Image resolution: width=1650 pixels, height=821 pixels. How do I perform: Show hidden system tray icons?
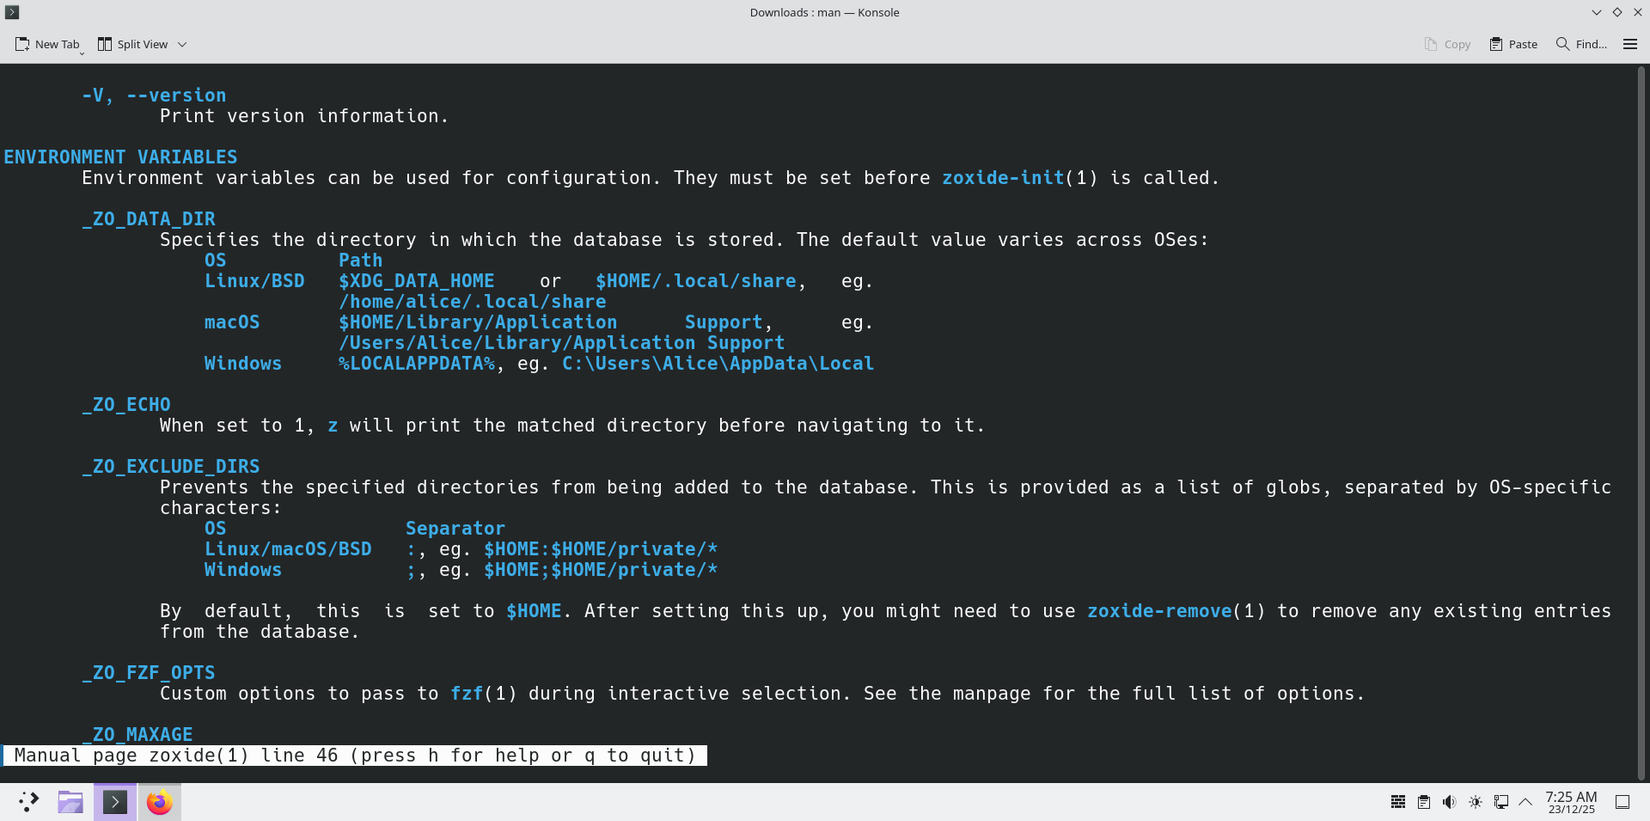coord(1525,802)
